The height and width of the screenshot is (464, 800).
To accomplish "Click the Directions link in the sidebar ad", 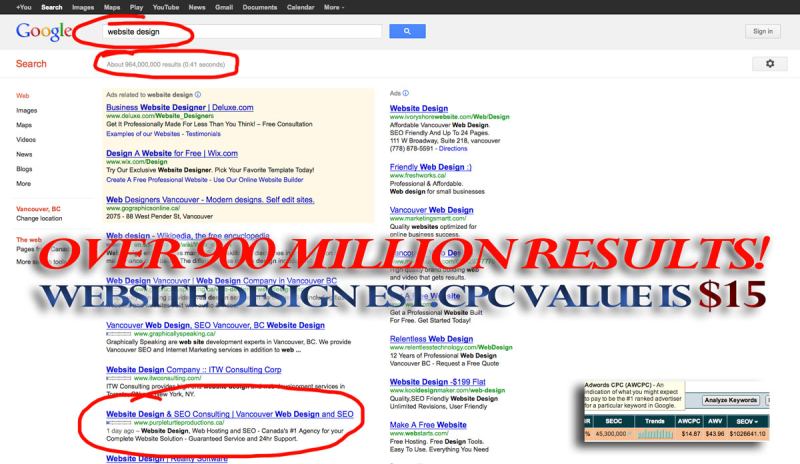I will [x=453, y=149].
